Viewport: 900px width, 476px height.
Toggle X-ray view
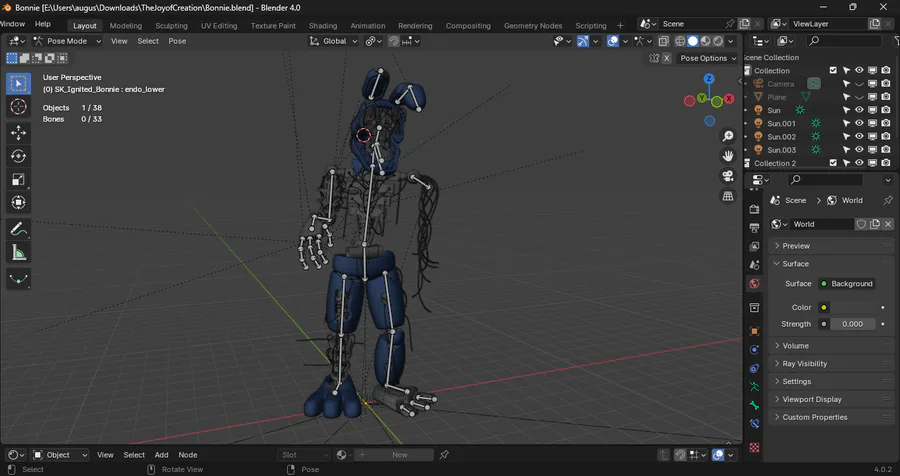(664, 41)
